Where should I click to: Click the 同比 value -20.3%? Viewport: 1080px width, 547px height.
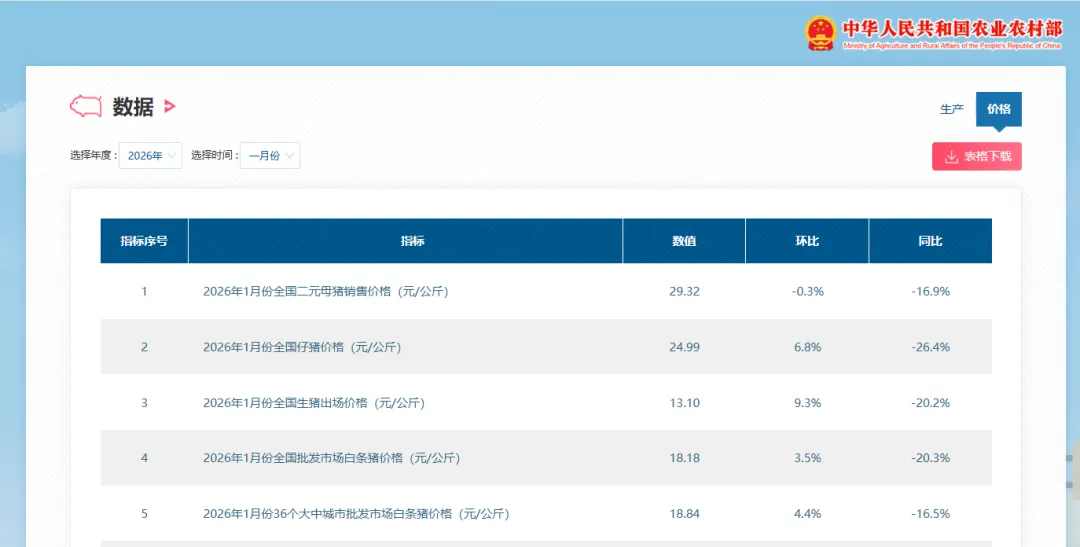[931, 458]
